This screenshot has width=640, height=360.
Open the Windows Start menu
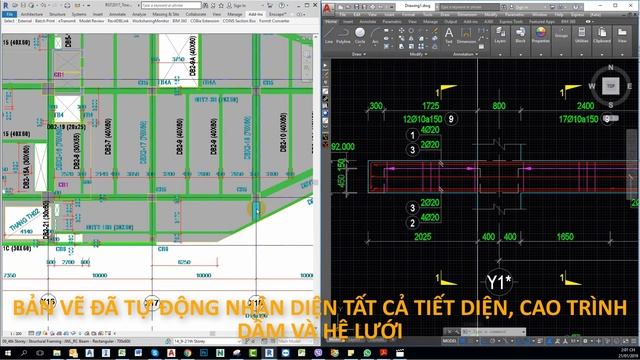7,352
